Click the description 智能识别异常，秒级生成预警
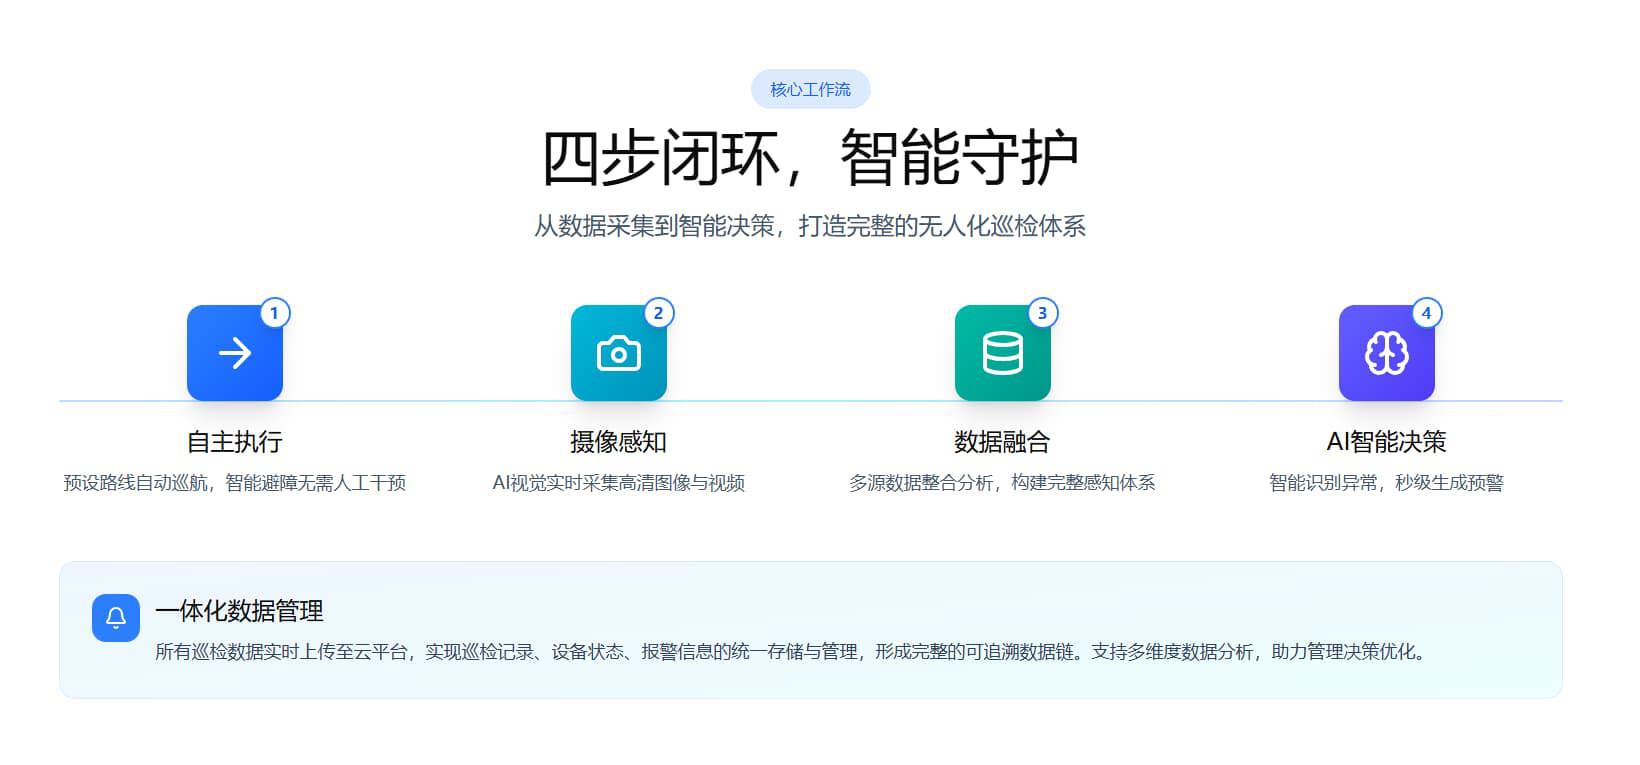The image size is (1640, 765). [x=1386, y=483]
